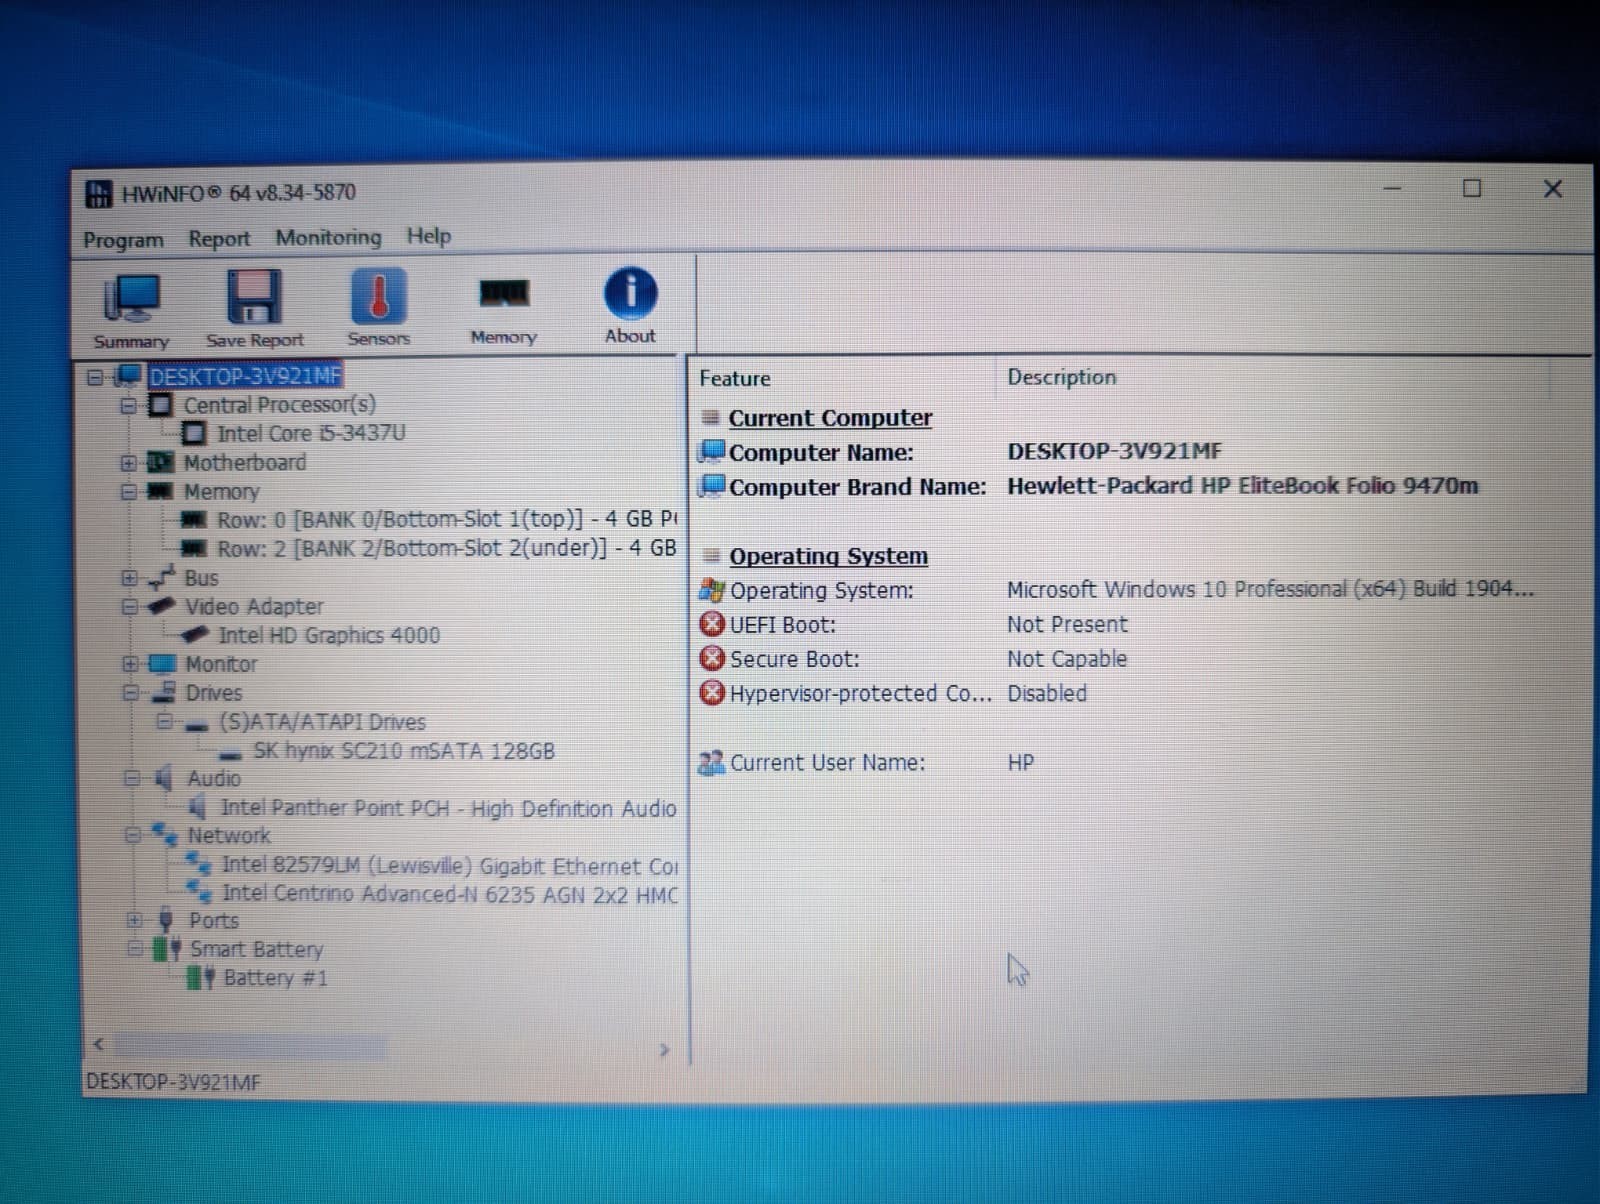Viewport: 1600px width, 1204px height.
Task: Click the horizontal scrollbar thumb in tree pane
Action: 250,1047
